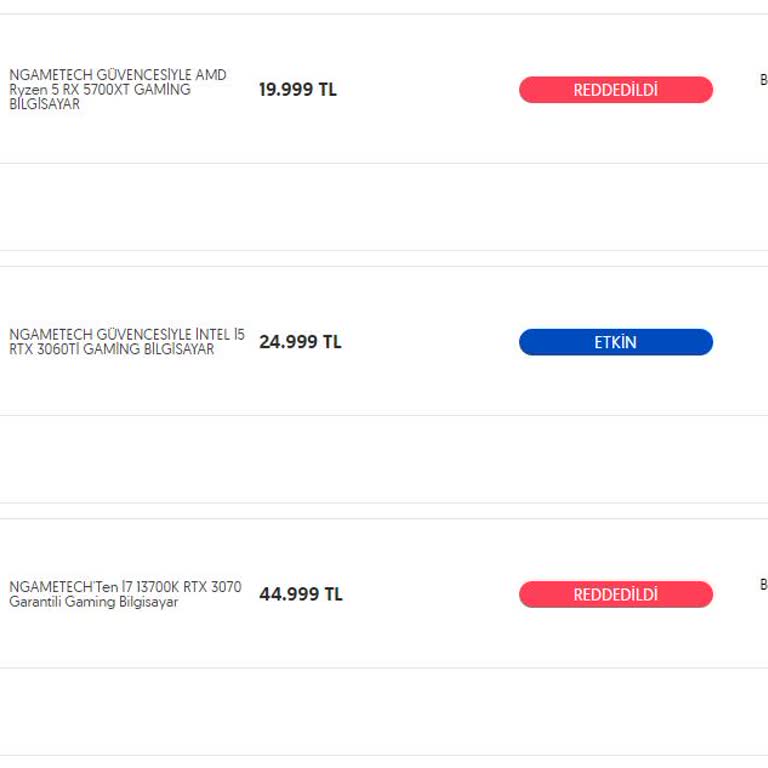
Task: Click the empty area right of the ETKİN badge
Action: pos(740,342)
